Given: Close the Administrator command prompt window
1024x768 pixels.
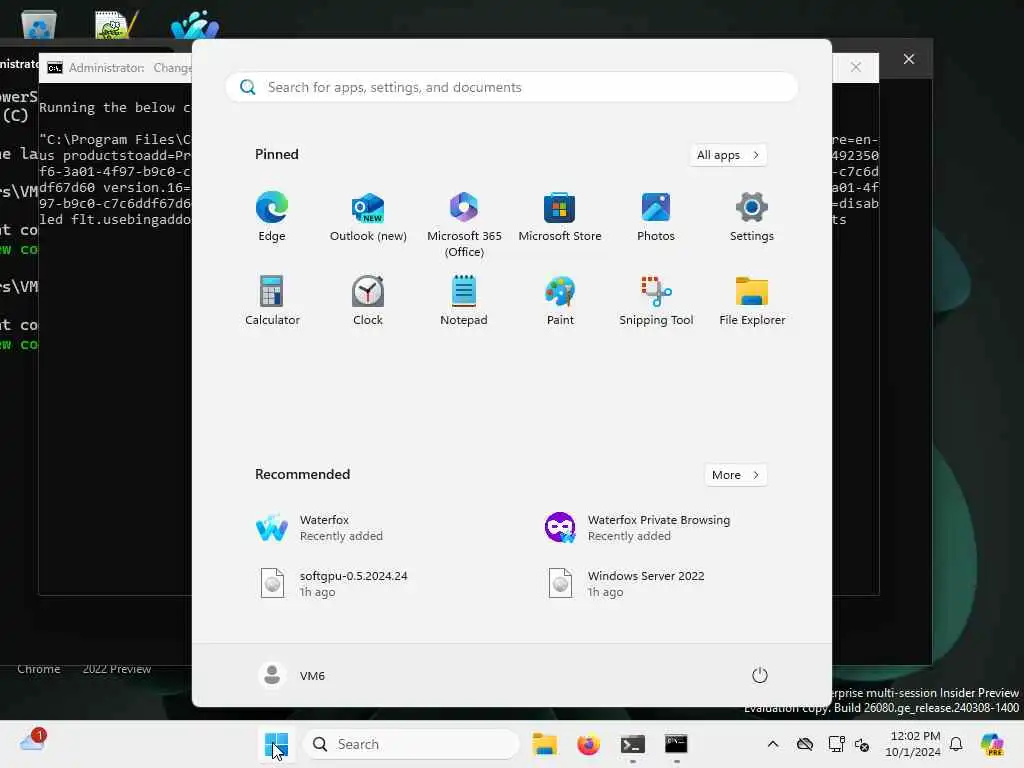Looking at the screenshot, I should pyautogui.click(x=856, y=67).
